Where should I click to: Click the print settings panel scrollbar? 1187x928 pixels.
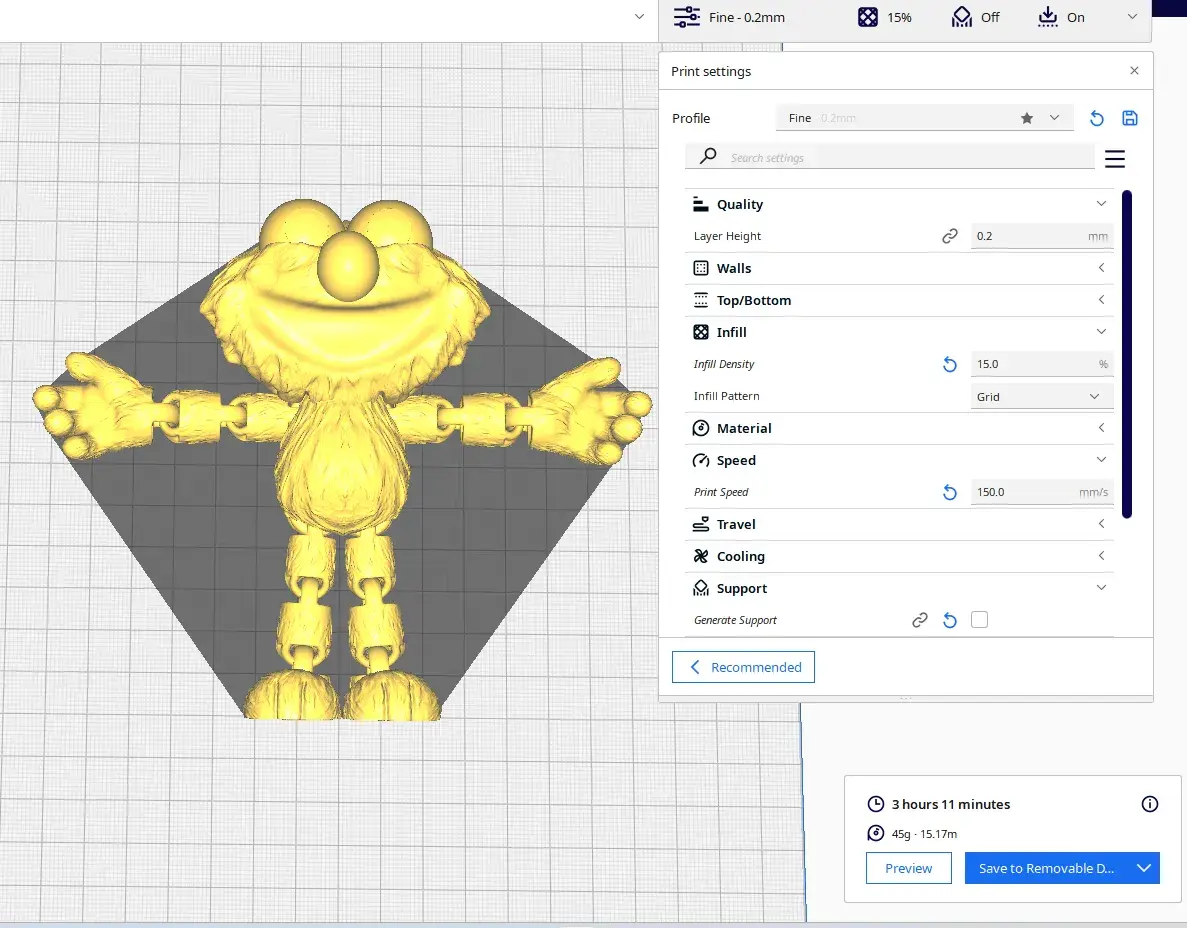(1126, 354)
